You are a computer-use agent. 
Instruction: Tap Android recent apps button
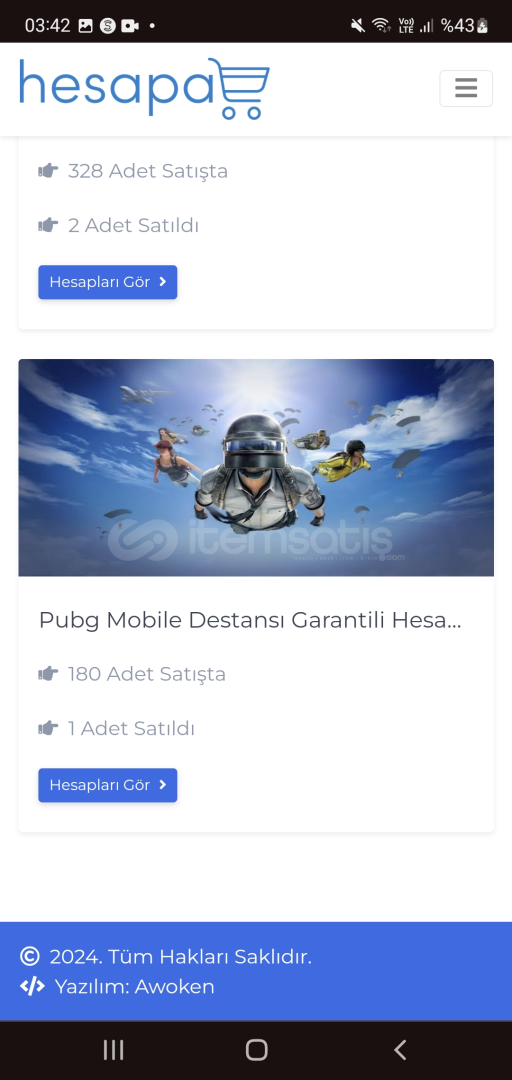click(113, 1050)
